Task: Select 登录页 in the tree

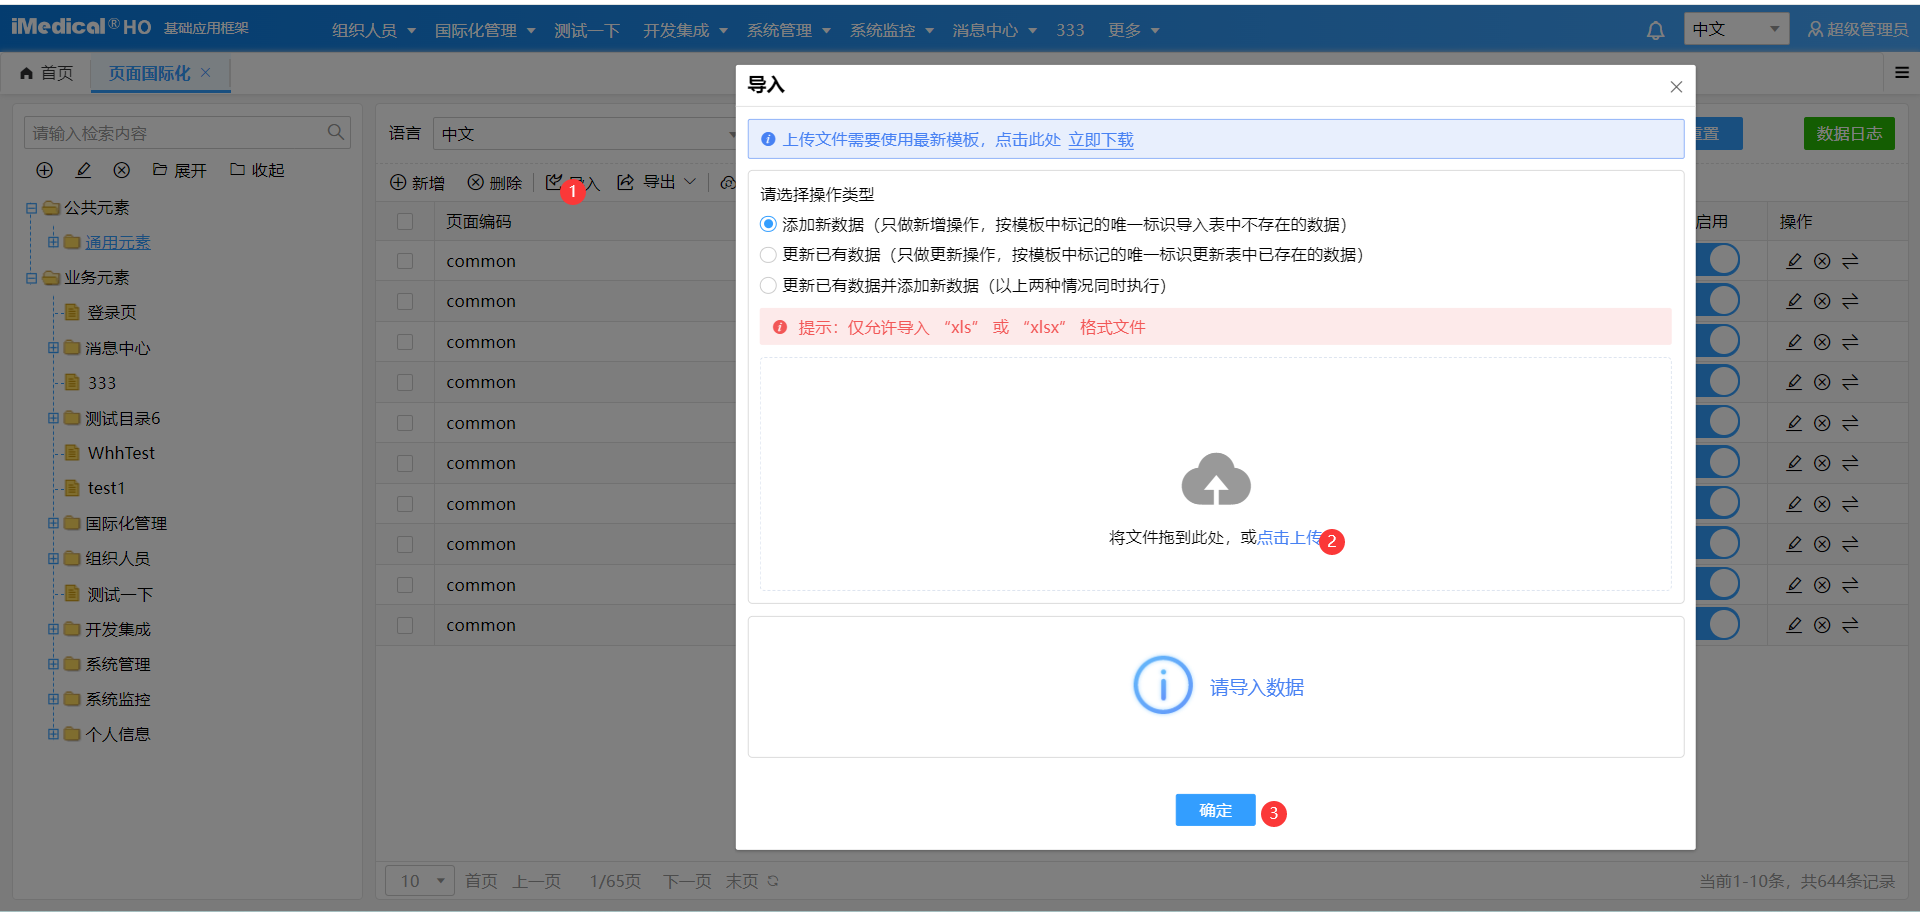Action: [112, 313]
